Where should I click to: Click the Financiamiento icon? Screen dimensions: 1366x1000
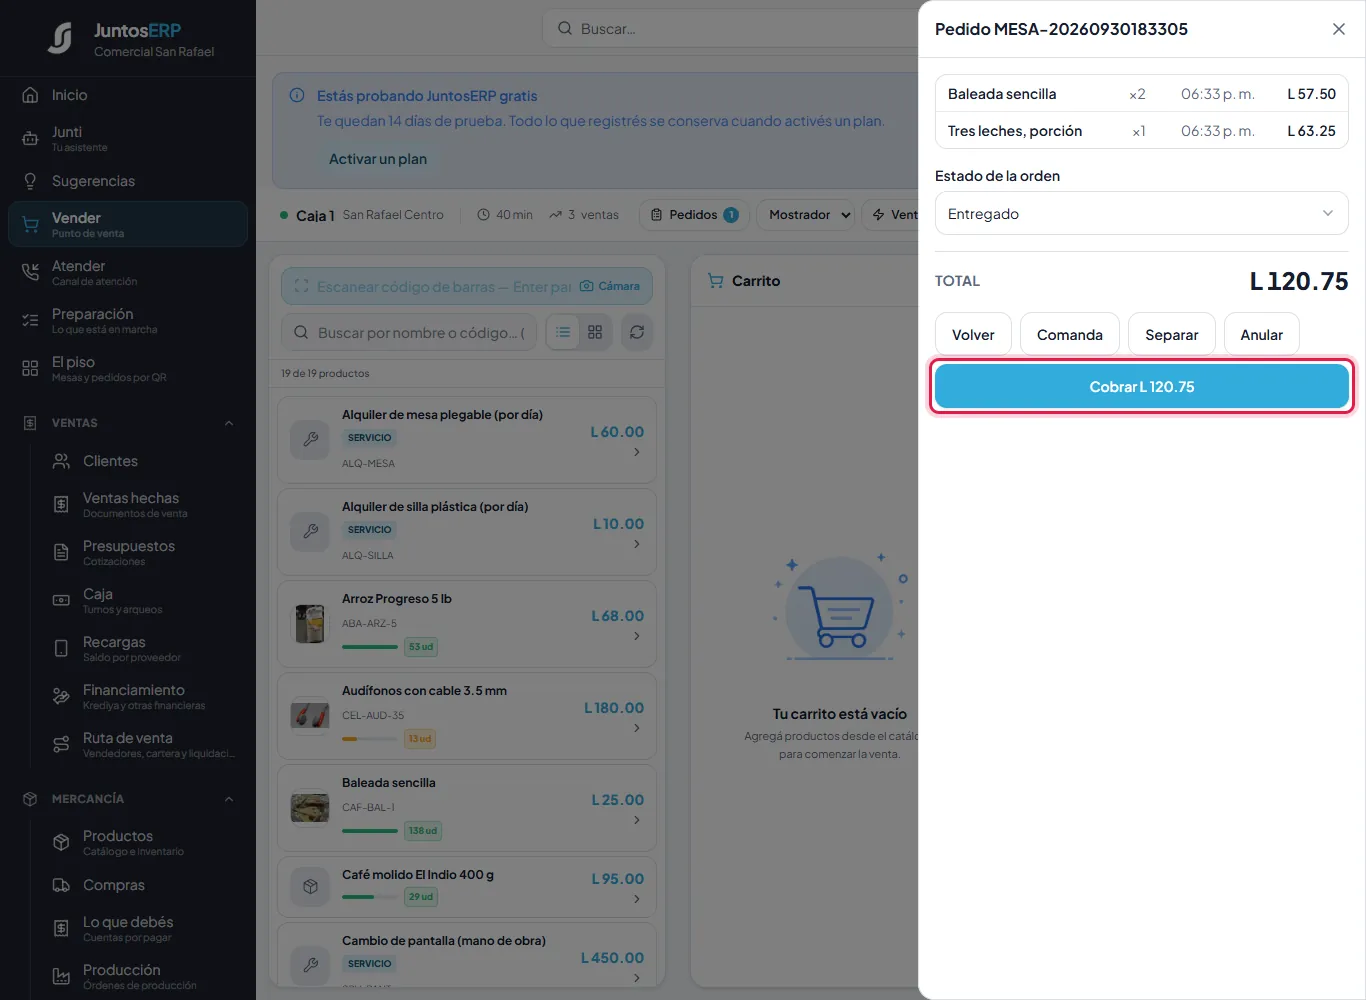[x=61, y=696]
